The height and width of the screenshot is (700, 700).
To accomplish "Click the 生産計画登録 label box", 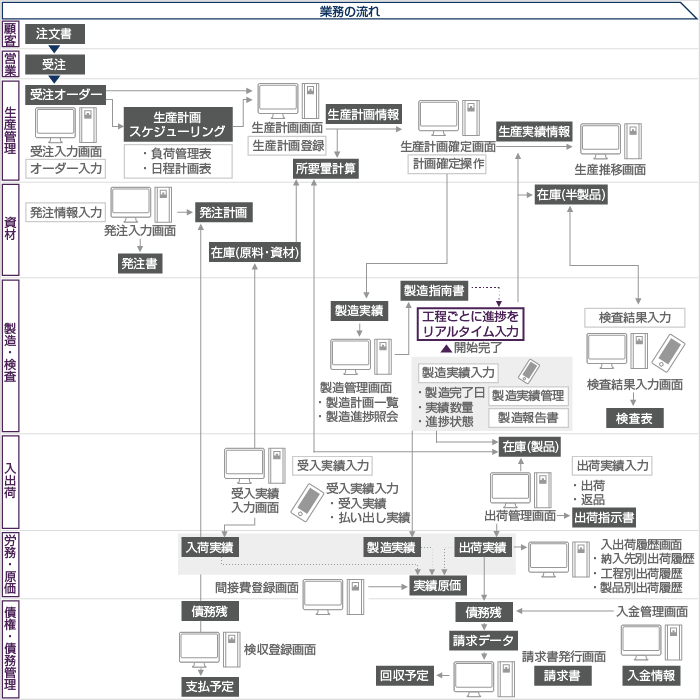I will point(288,146).
